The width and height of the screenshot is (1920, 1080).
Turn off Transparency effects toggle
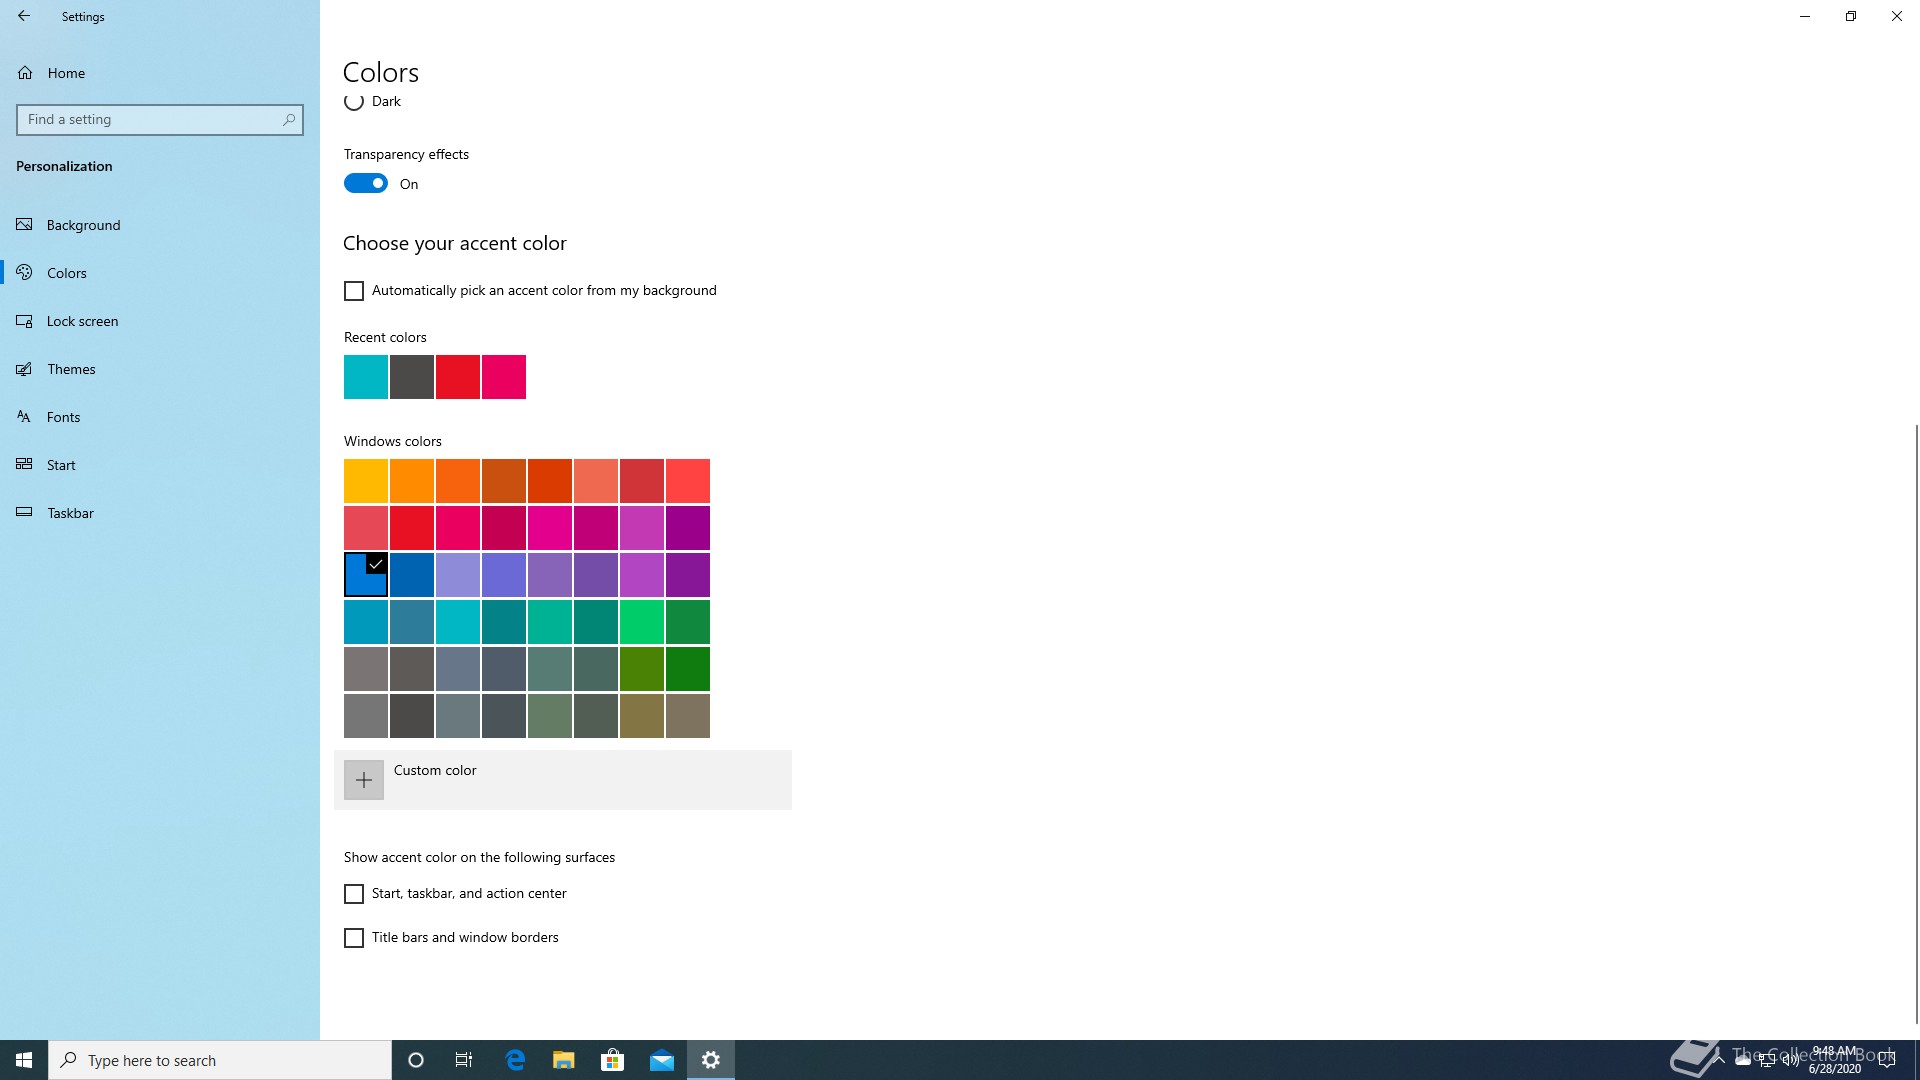pos(366,184)
